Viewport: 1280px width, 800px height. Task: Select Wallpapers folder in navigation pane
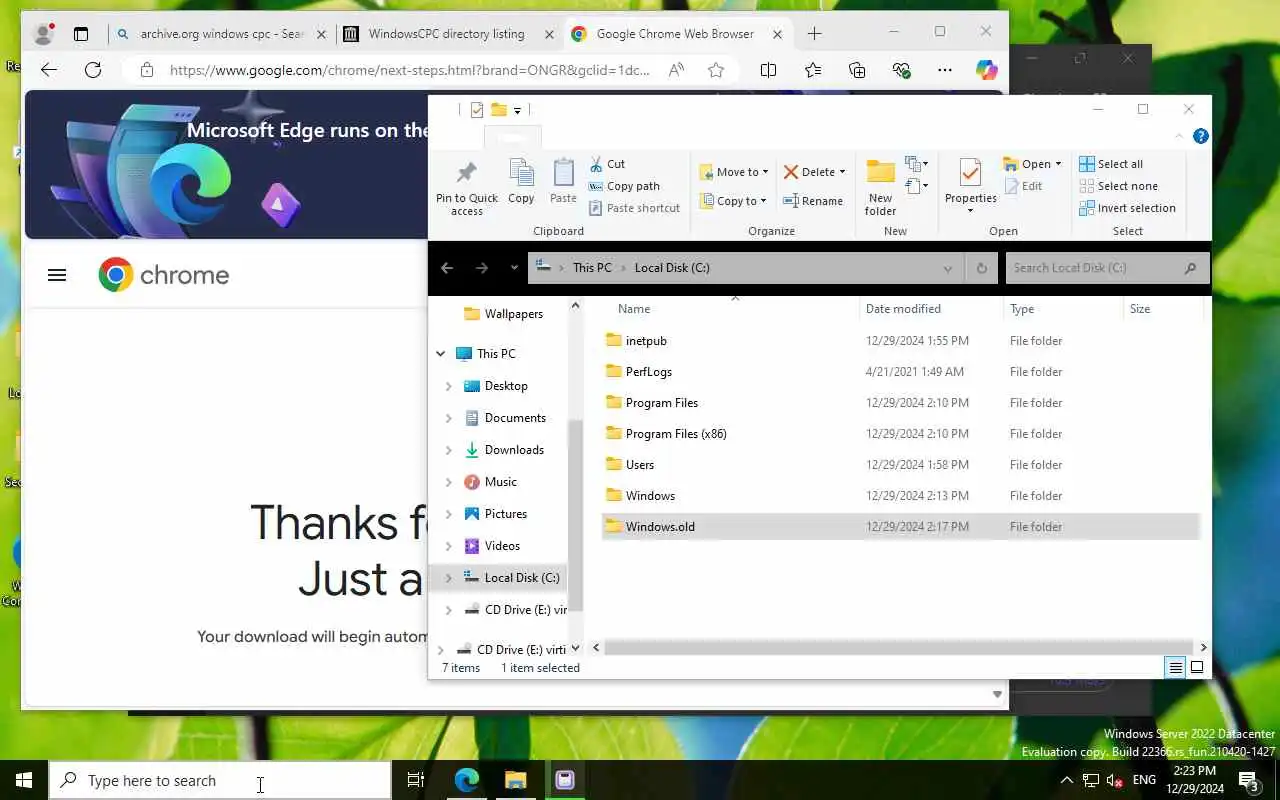tap(513, 314)
